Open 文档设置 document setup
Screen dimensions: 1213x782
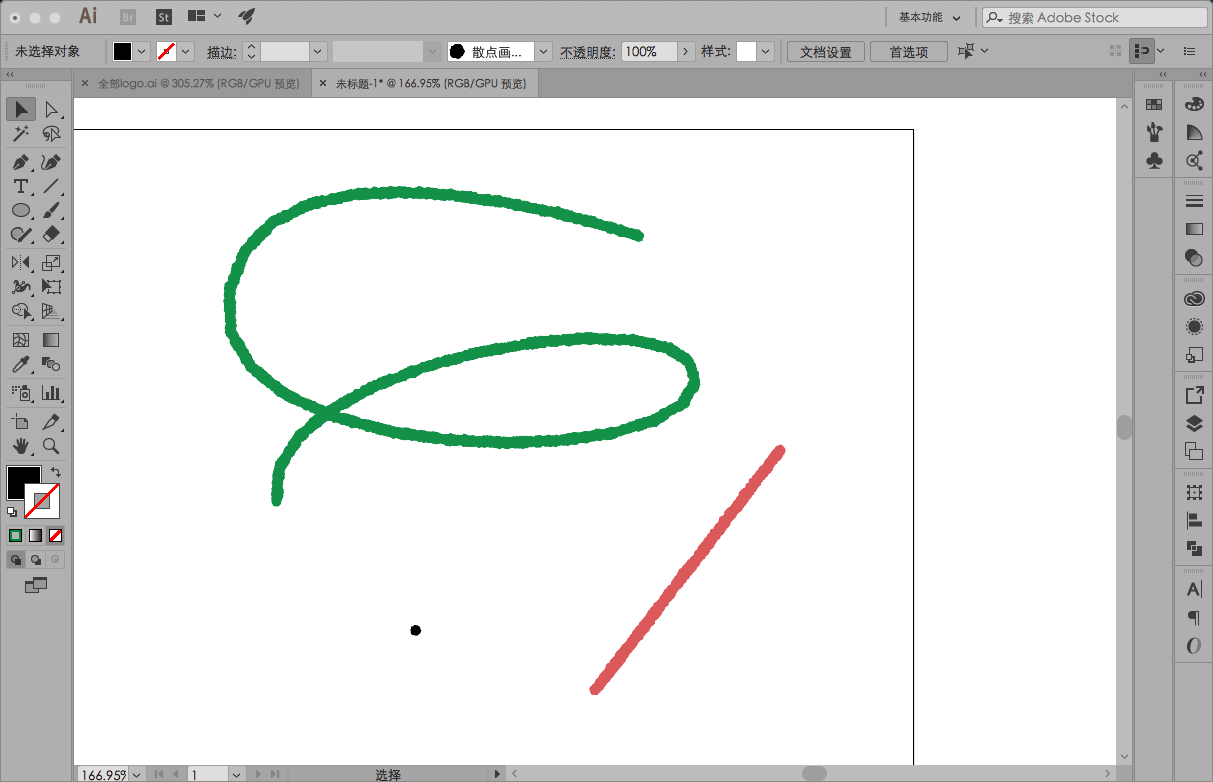(x=826, y=52)
